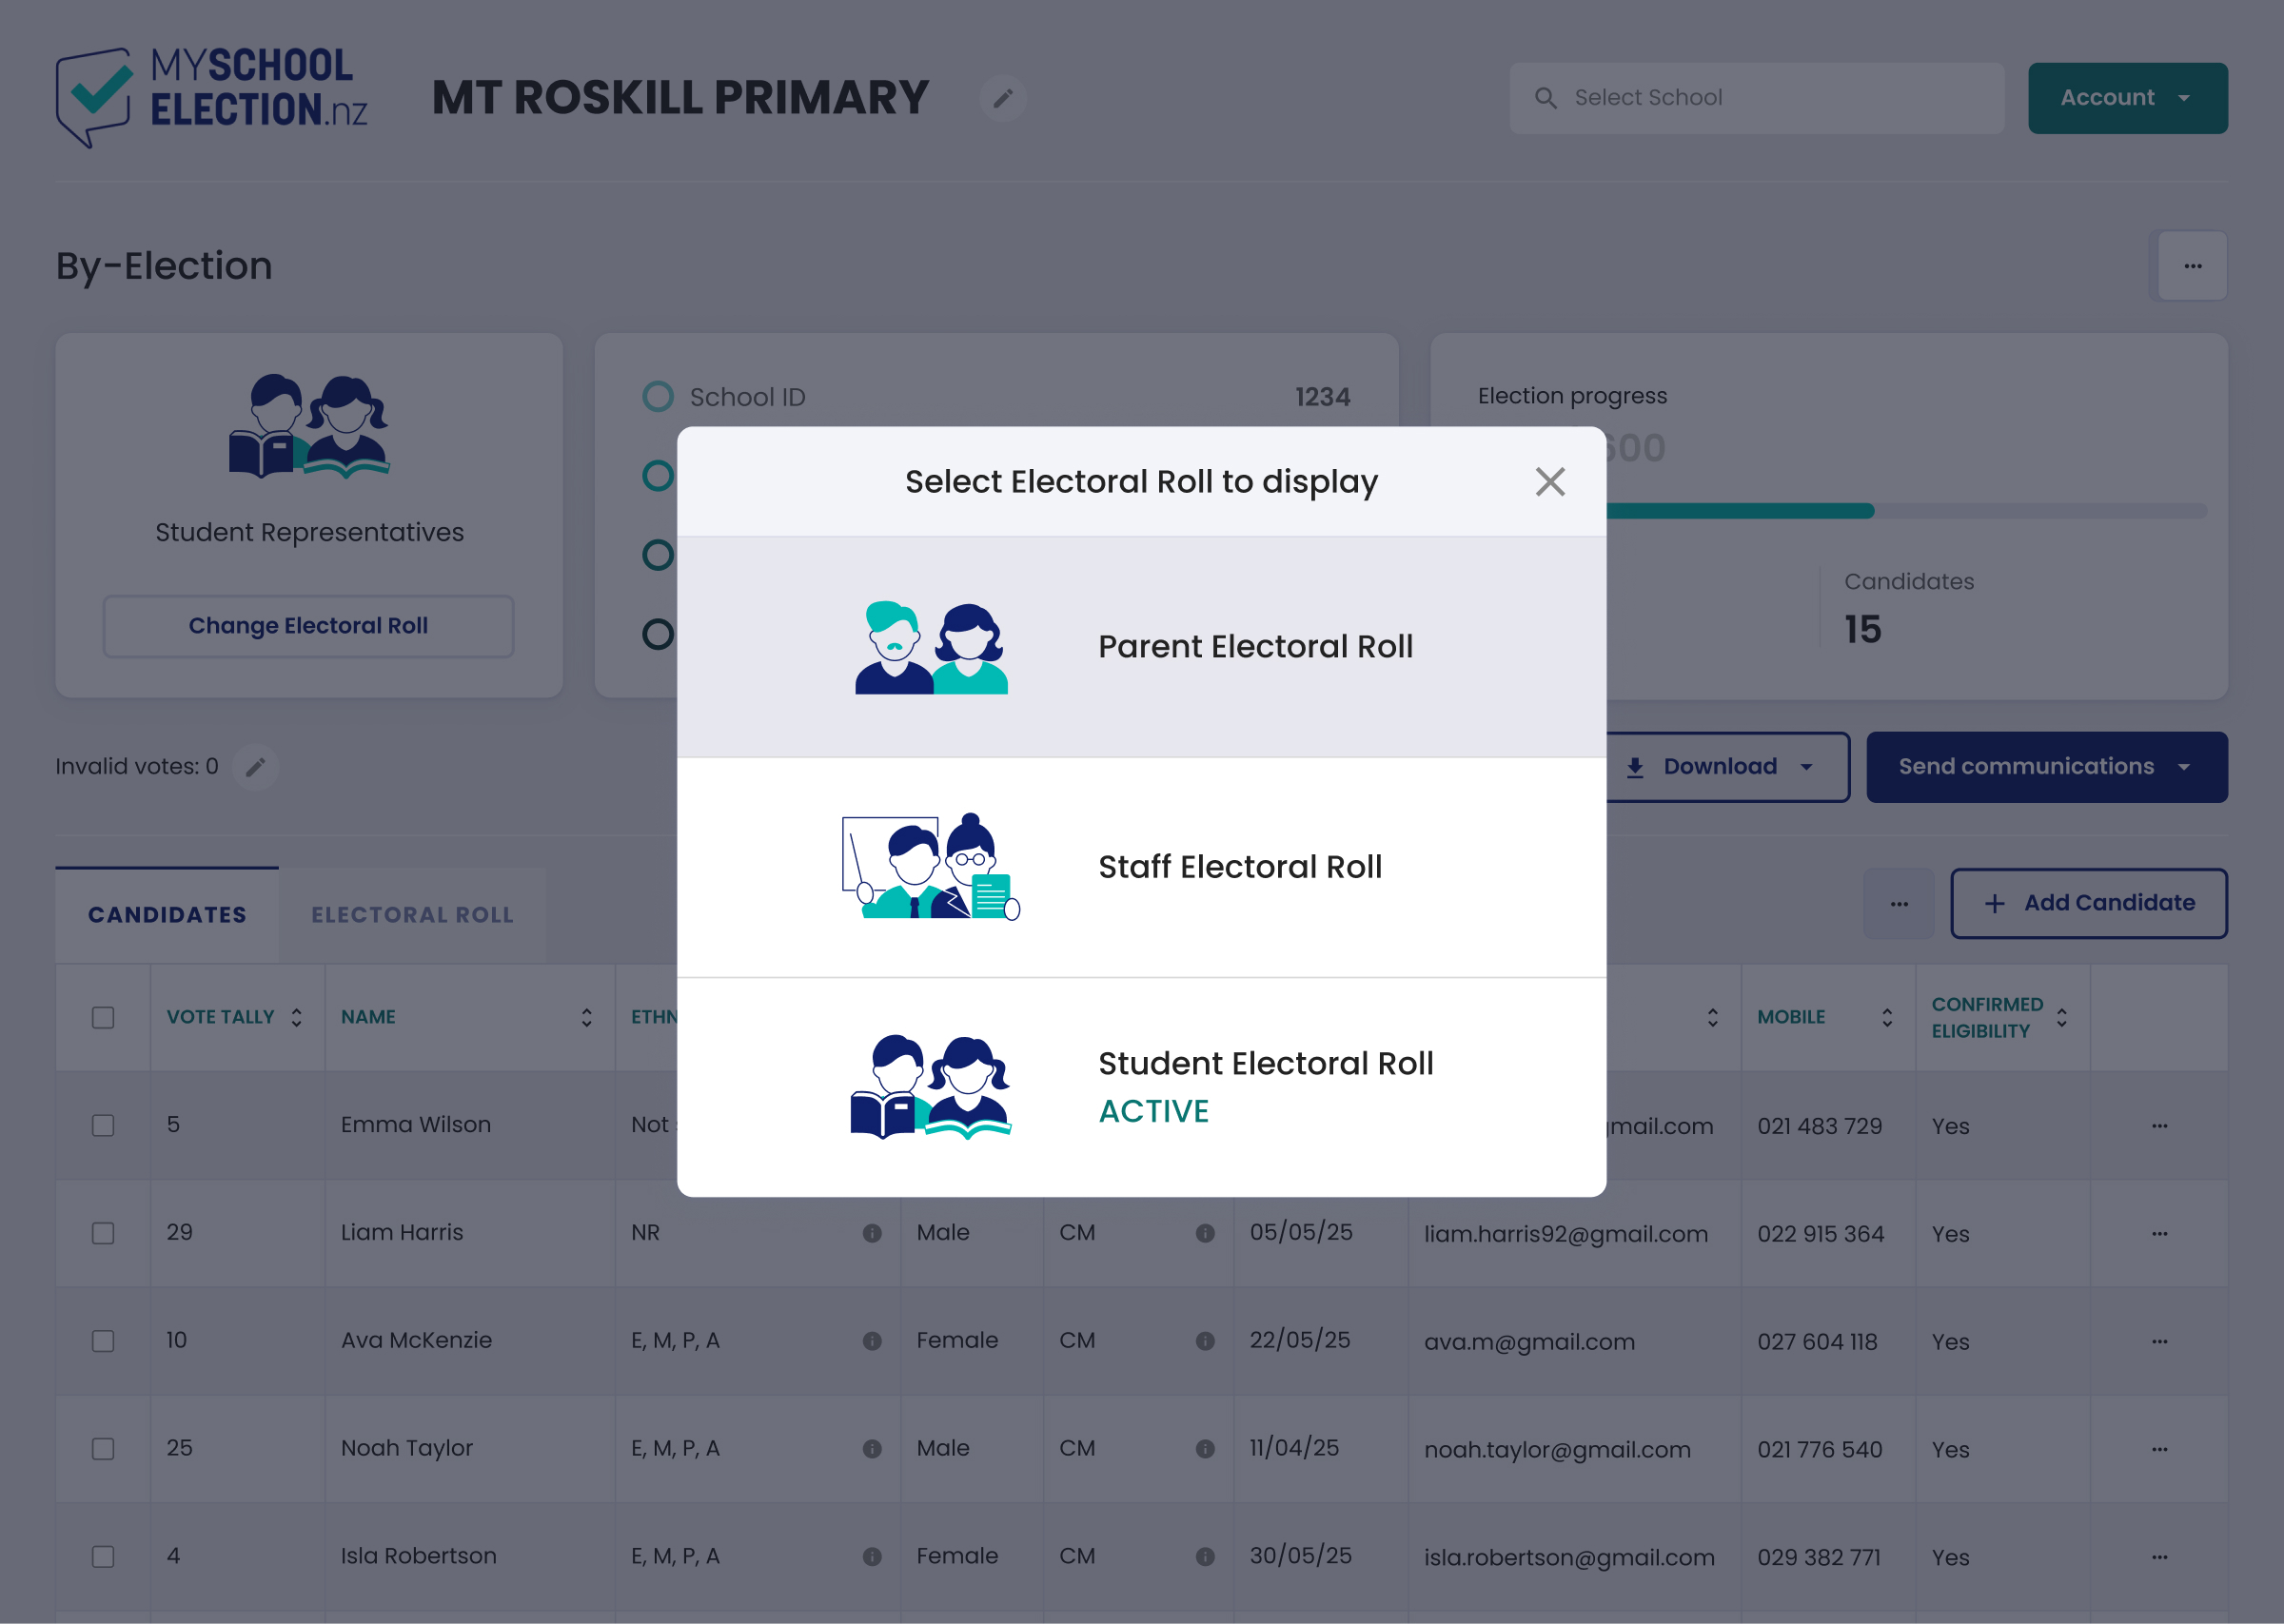Screen dimensions: 2284x1624
Task: Pick the Student Electoral Roll illustration
Action: [931, 1087]
